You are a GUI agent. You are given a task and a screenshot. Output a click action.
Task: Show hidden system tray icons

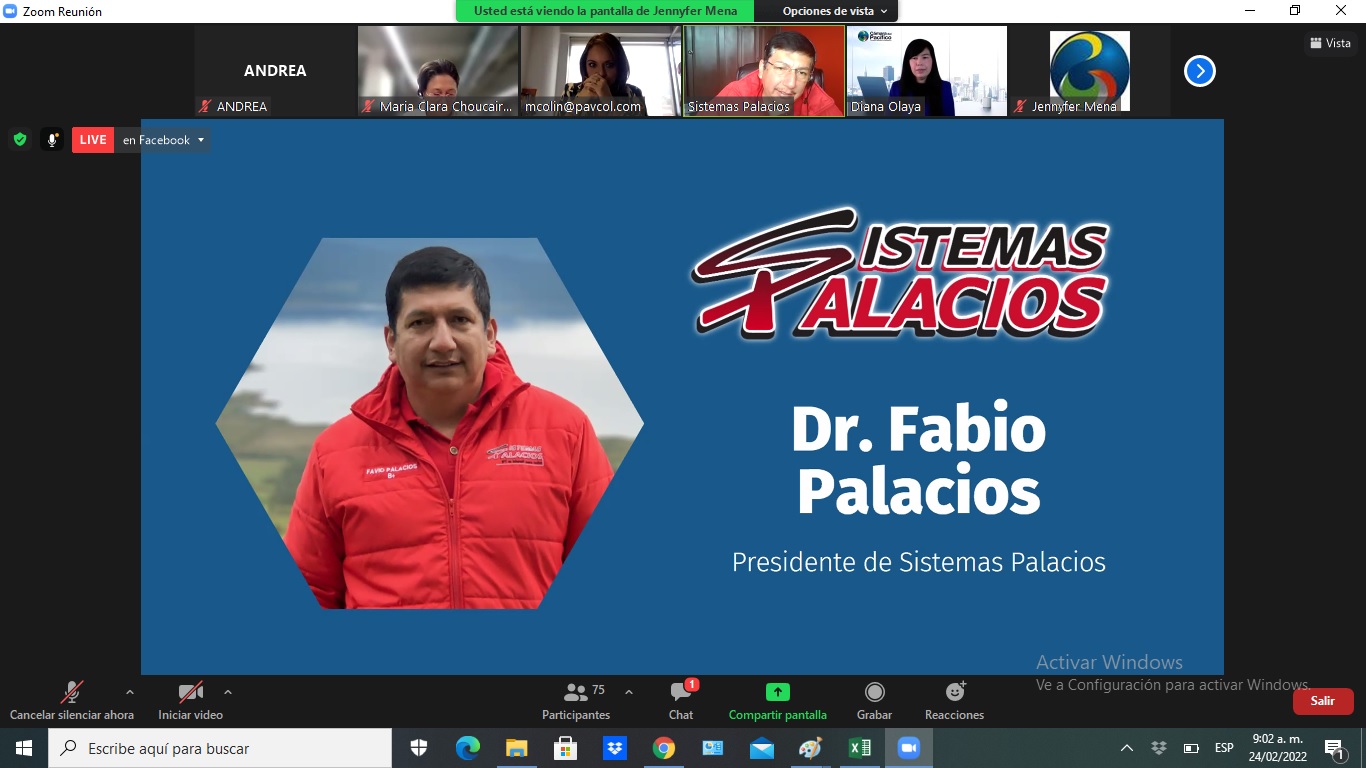click(1127, 748)
